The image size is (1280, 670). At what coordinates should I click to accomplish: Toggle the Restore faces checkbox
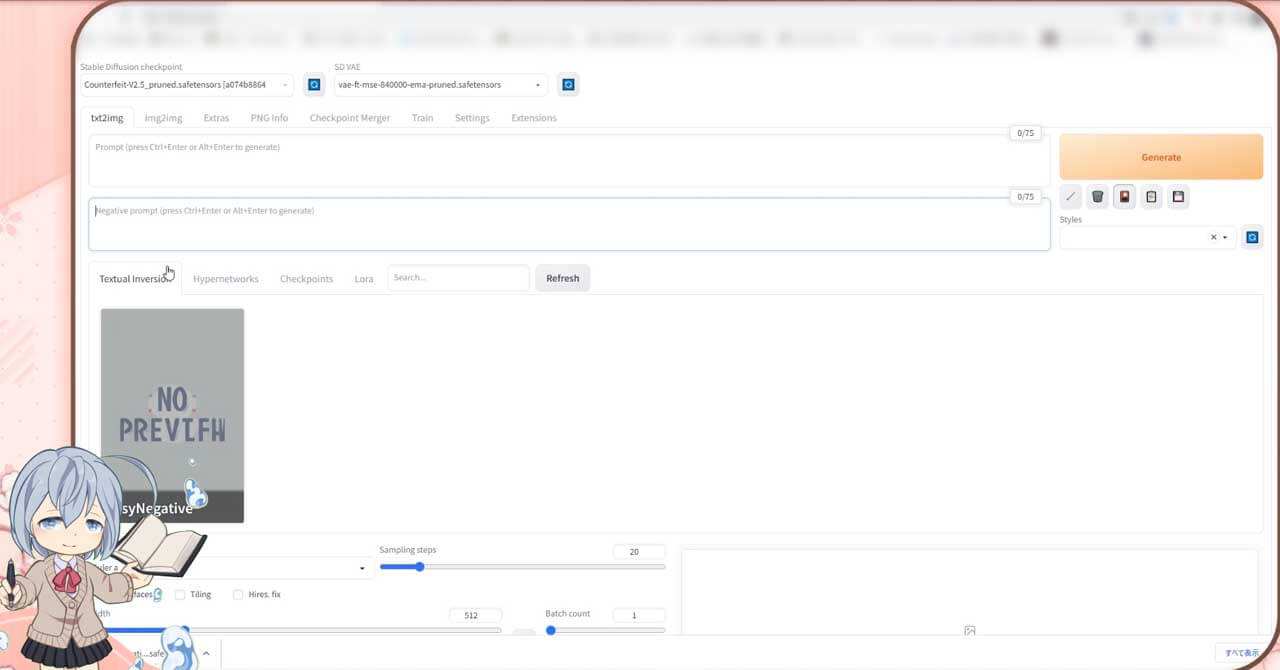coord(113,594)
